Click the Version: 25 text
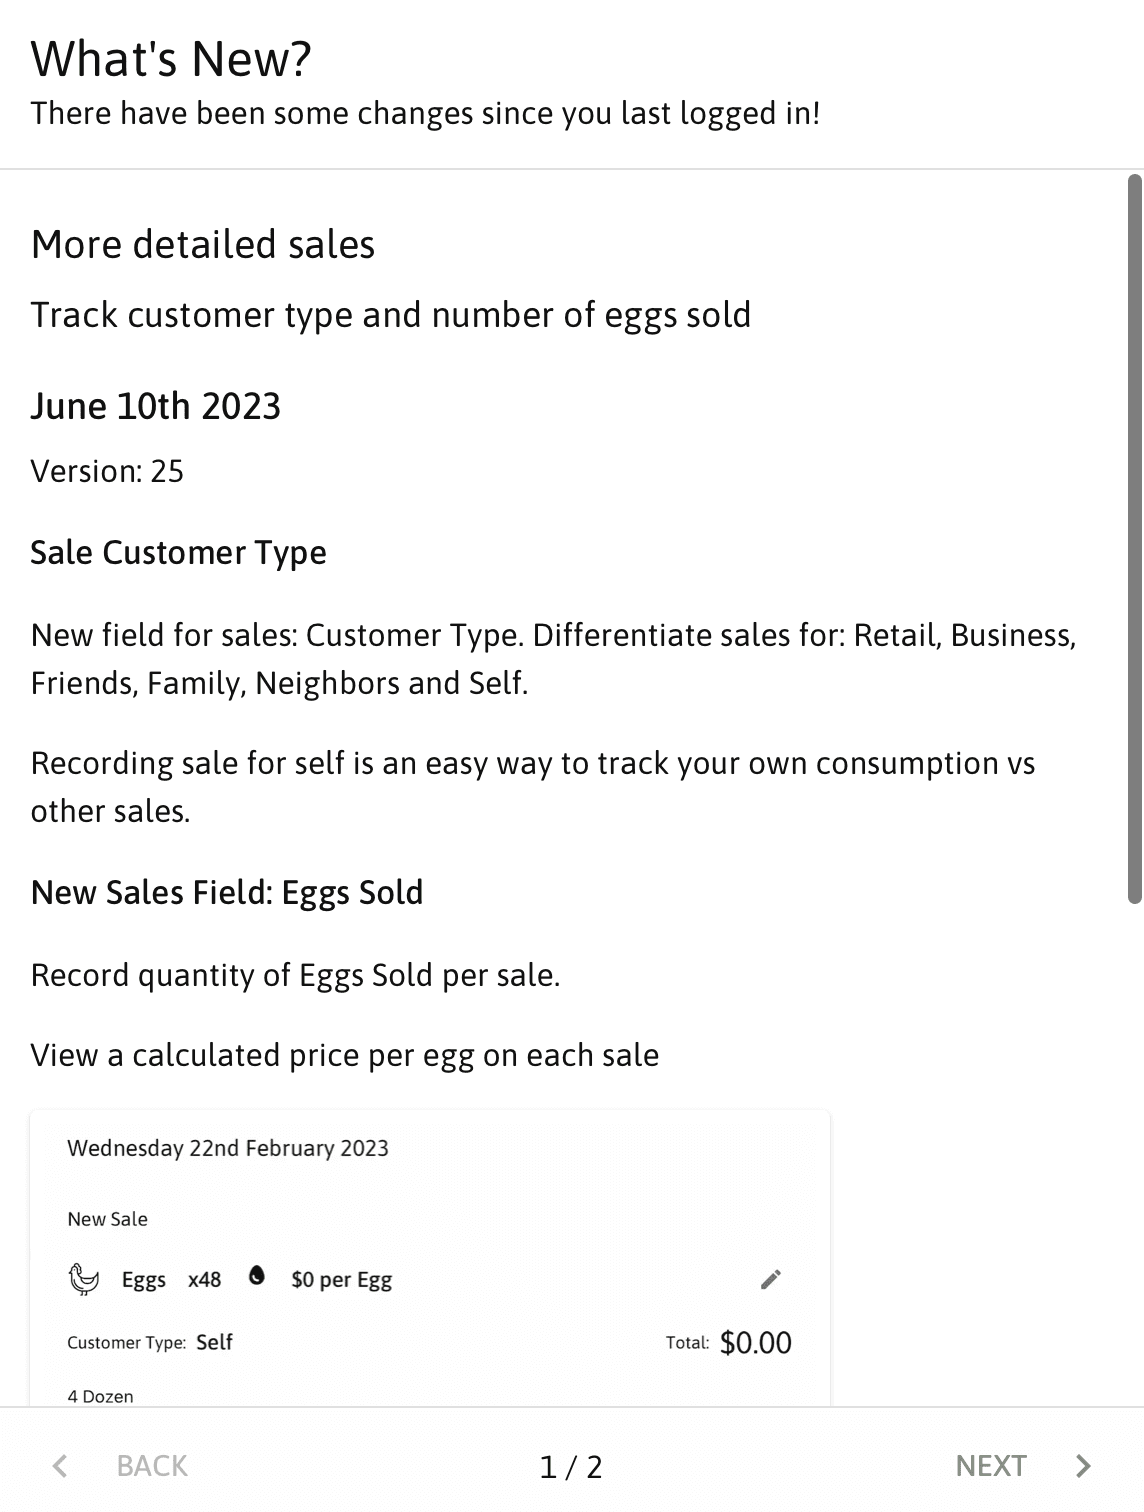The image size is (1144, 1512). coord(107,471)
